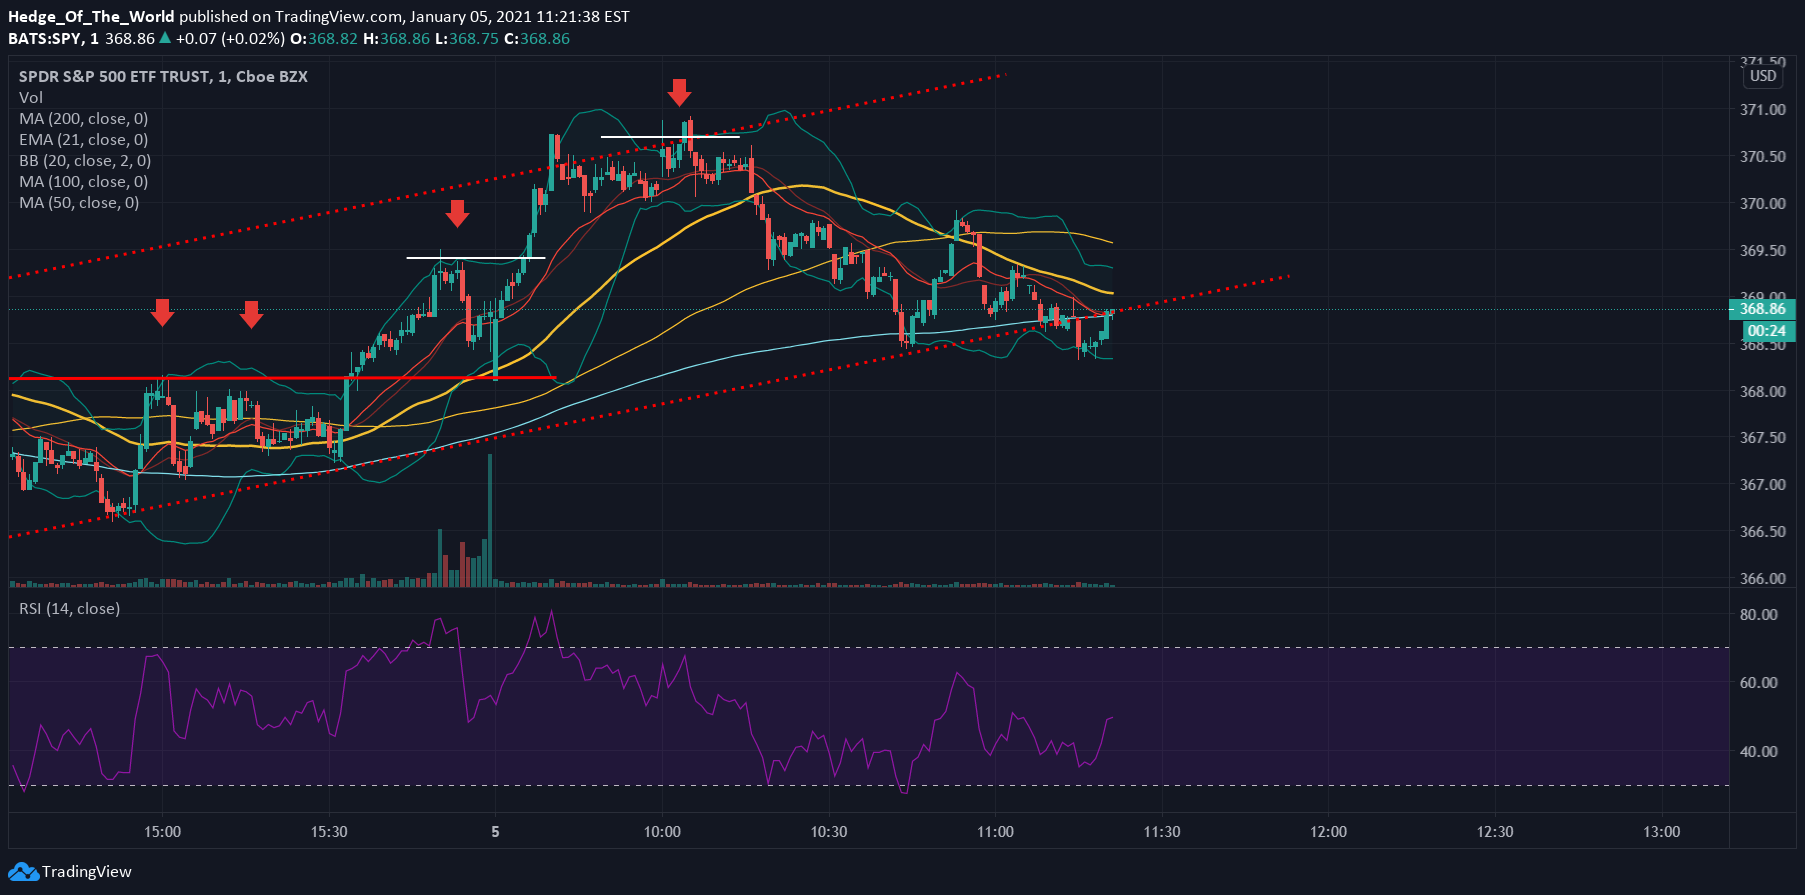Select the EMA (21, close, 0) indicator

tap(84, 140)
